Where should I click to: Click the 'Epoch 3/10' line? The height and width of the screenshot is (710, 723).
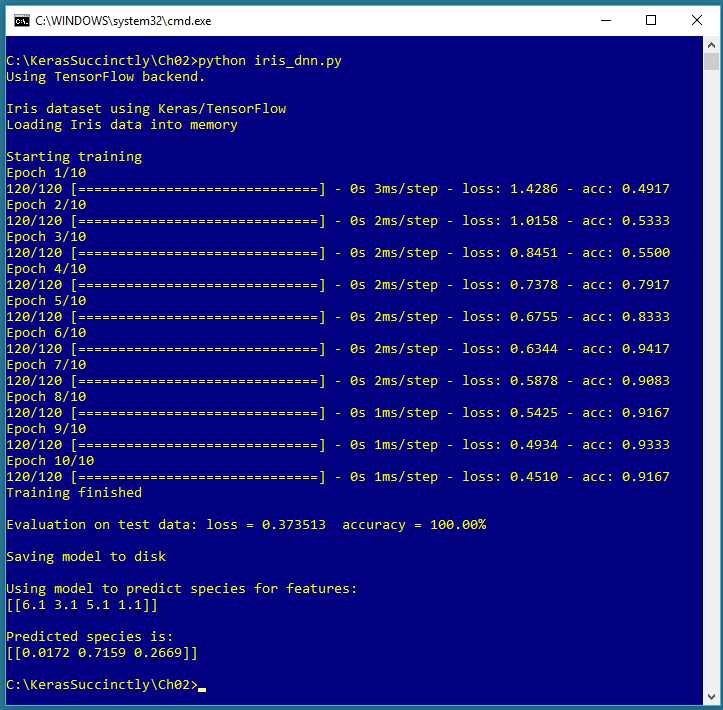point(46,237)
